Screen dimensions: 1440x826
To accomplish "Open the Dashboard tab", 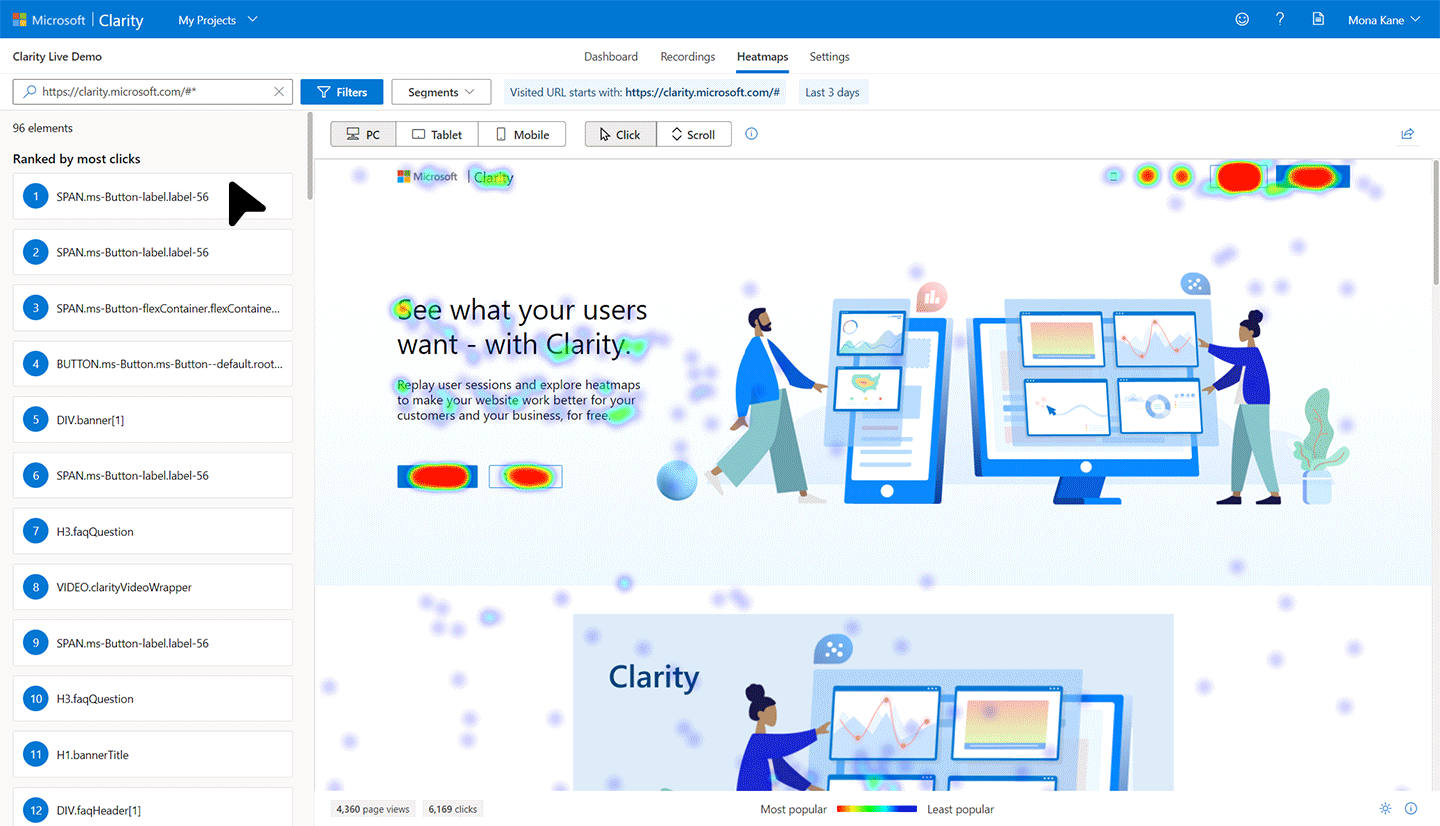I will (x=611, y=57).
